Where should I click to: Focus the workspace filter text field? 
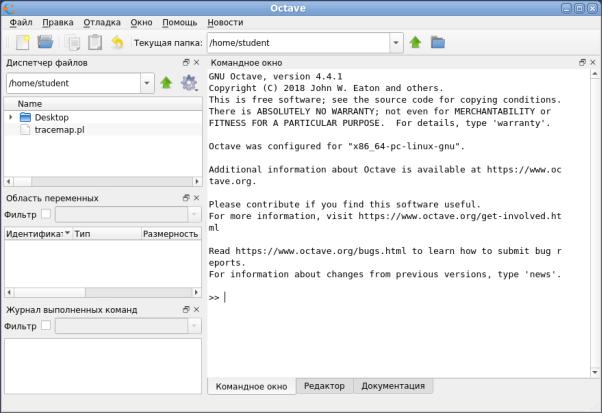point(121,214)
